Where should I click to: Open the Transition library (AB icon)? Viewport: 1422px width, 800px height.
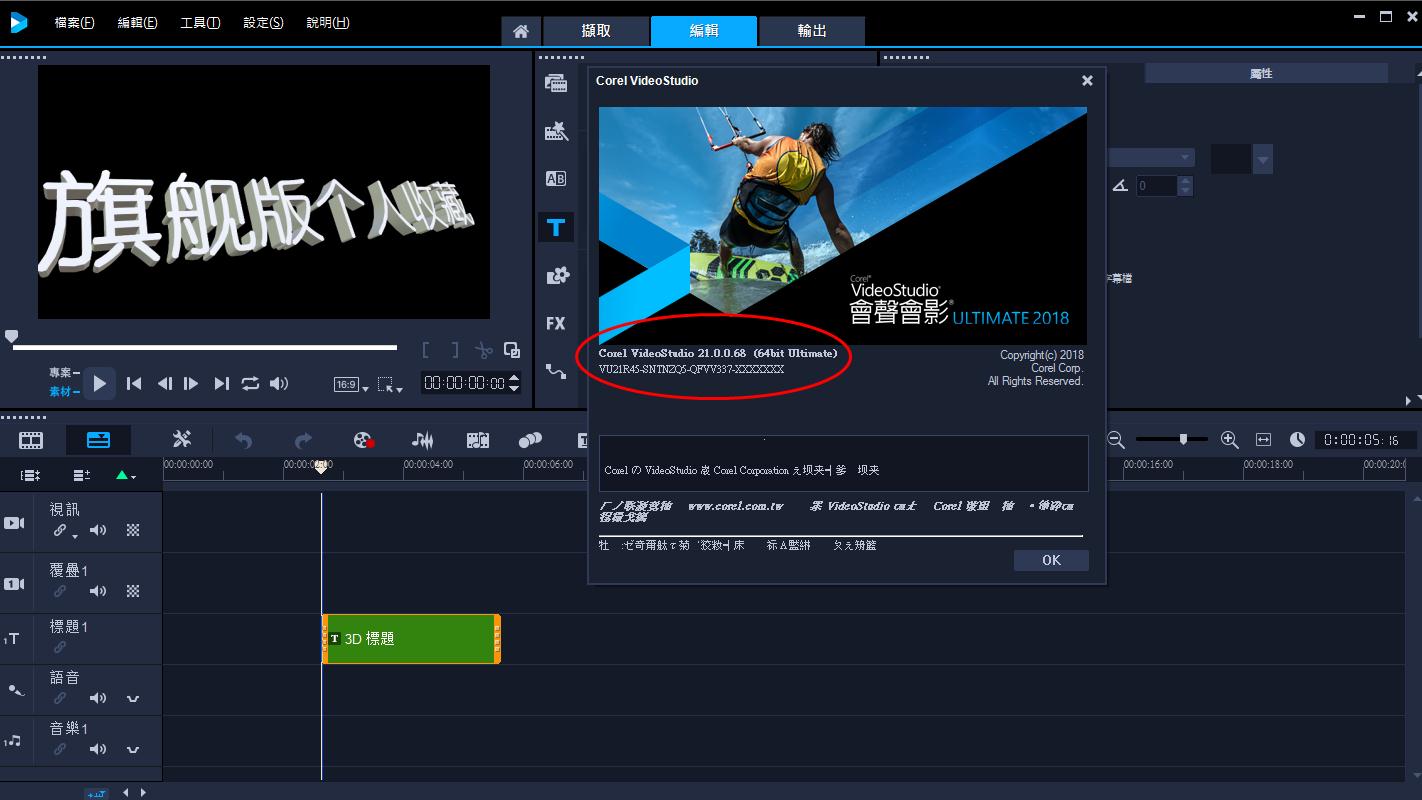[556, 179]
